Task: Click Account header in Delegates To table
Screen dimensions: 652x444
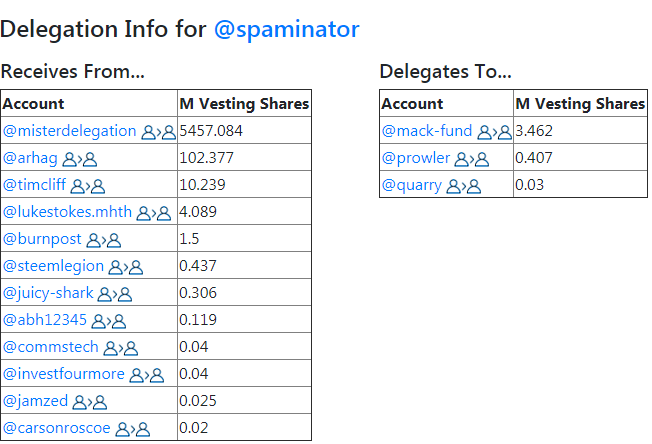Action: (x=413, y=103)
